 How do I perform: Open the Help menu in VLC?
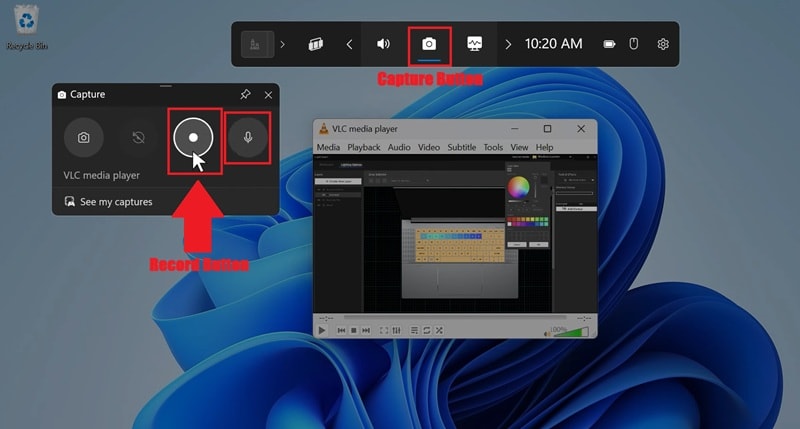544,147
